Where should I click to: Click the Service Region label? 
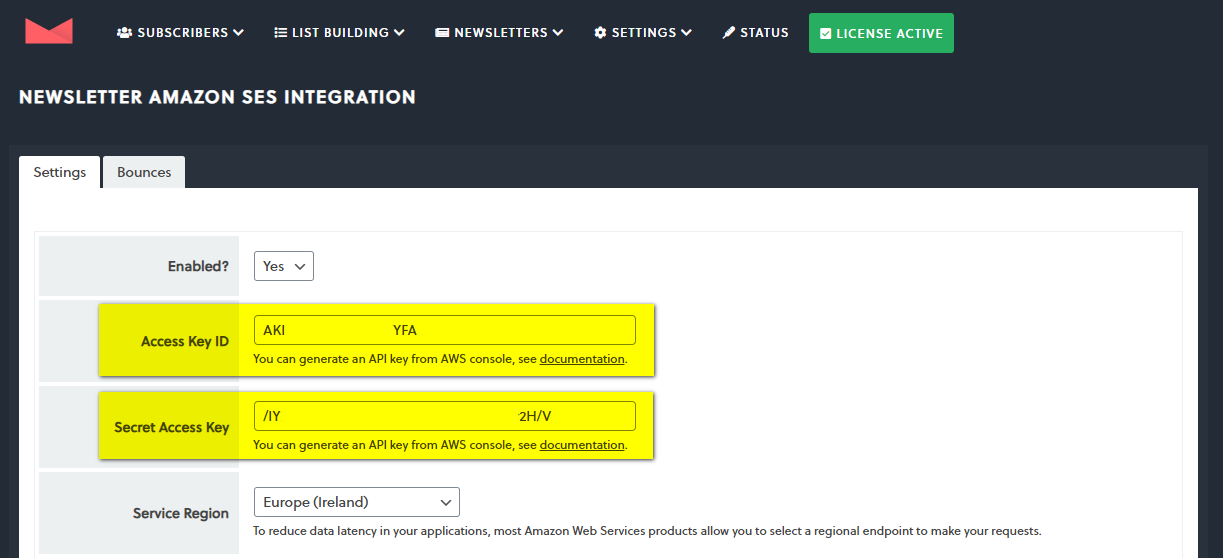(x=181, y=514)
